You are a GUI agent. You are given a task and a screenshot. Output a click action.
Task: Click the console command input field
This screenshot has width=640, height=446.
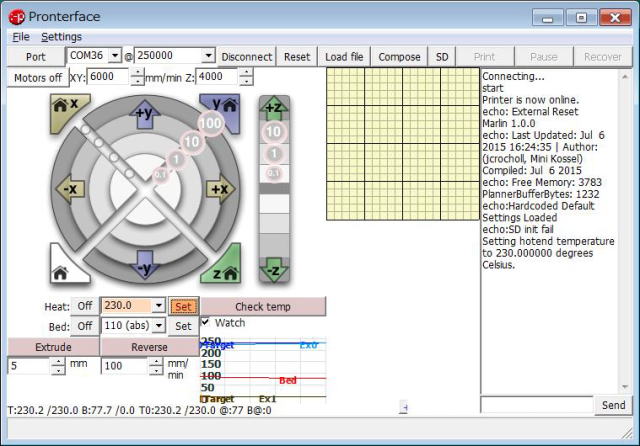[x=537, y=405]
